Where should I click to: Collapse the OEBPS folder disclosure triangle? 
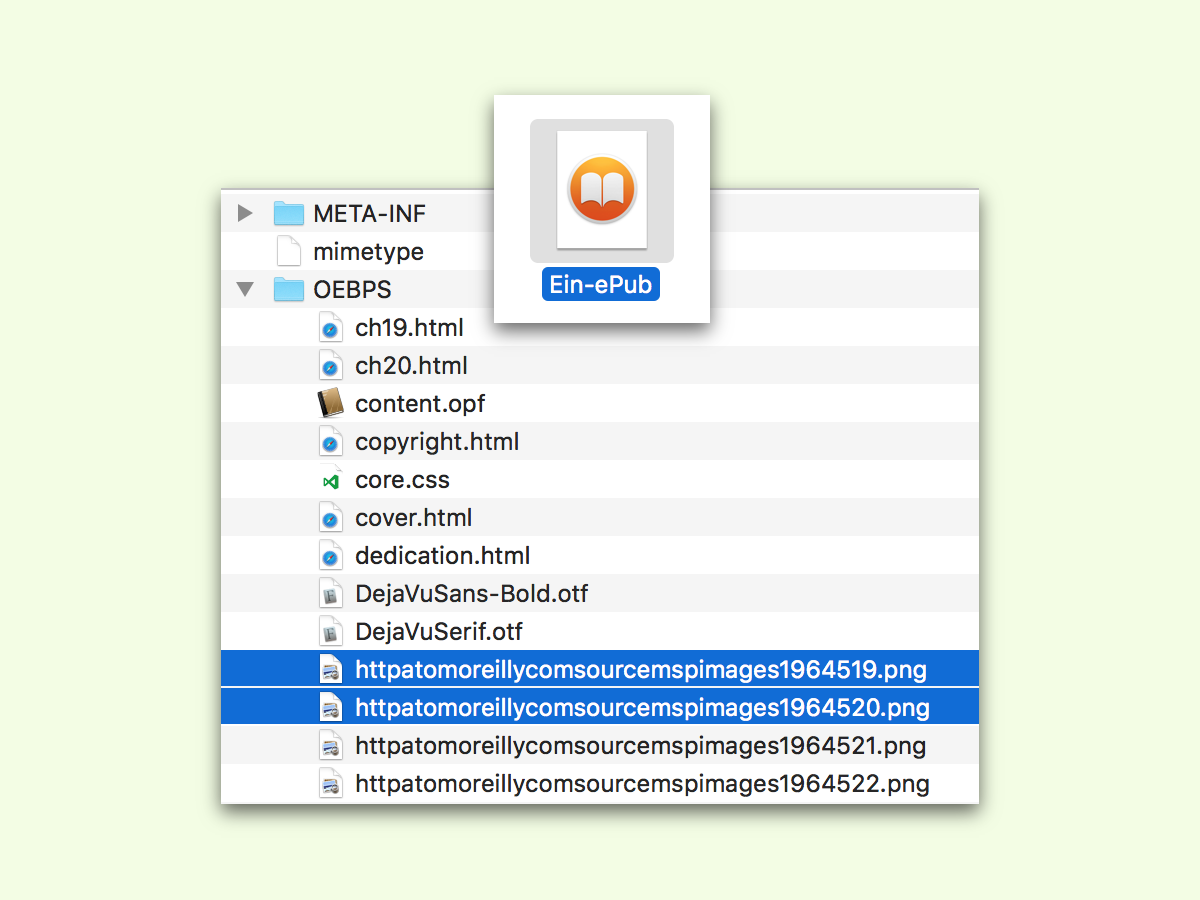coord(245,290)
